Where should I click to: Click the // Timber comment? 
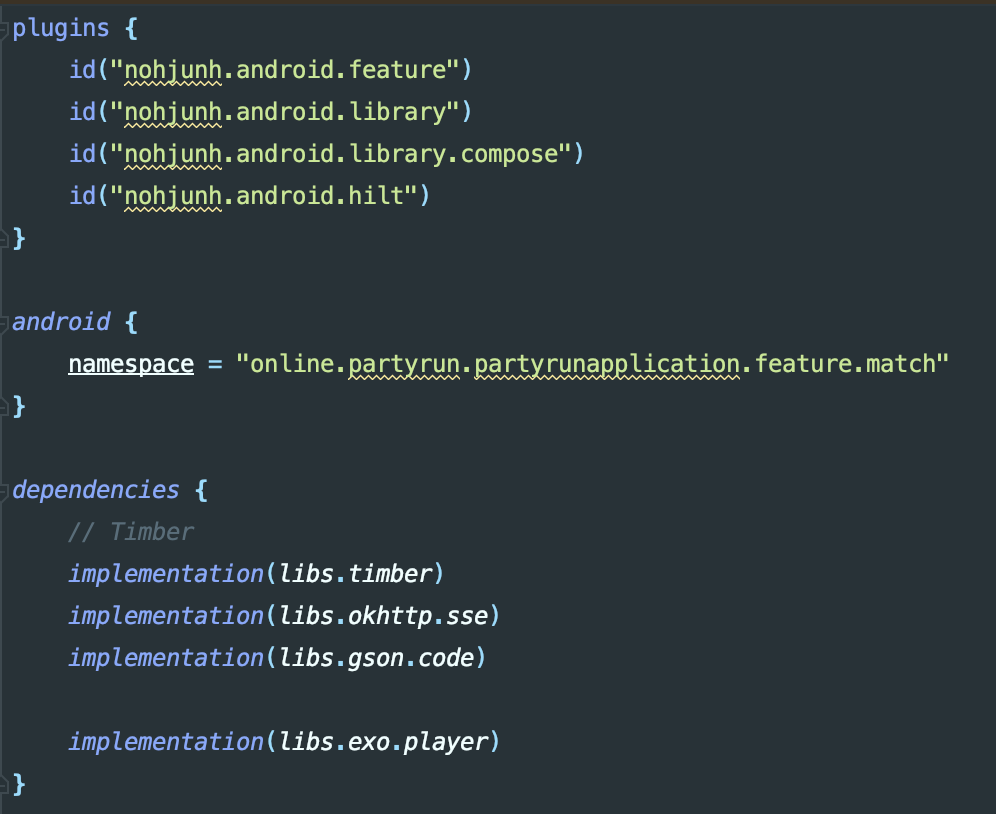[131, 532]
